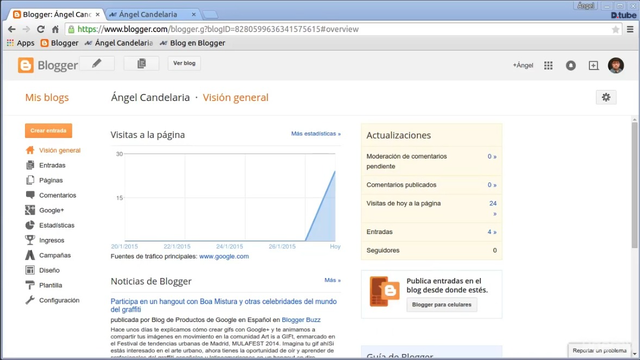Open the www.google.com traffic source link
Screen dimensions: 640x360
click(224, 256)
